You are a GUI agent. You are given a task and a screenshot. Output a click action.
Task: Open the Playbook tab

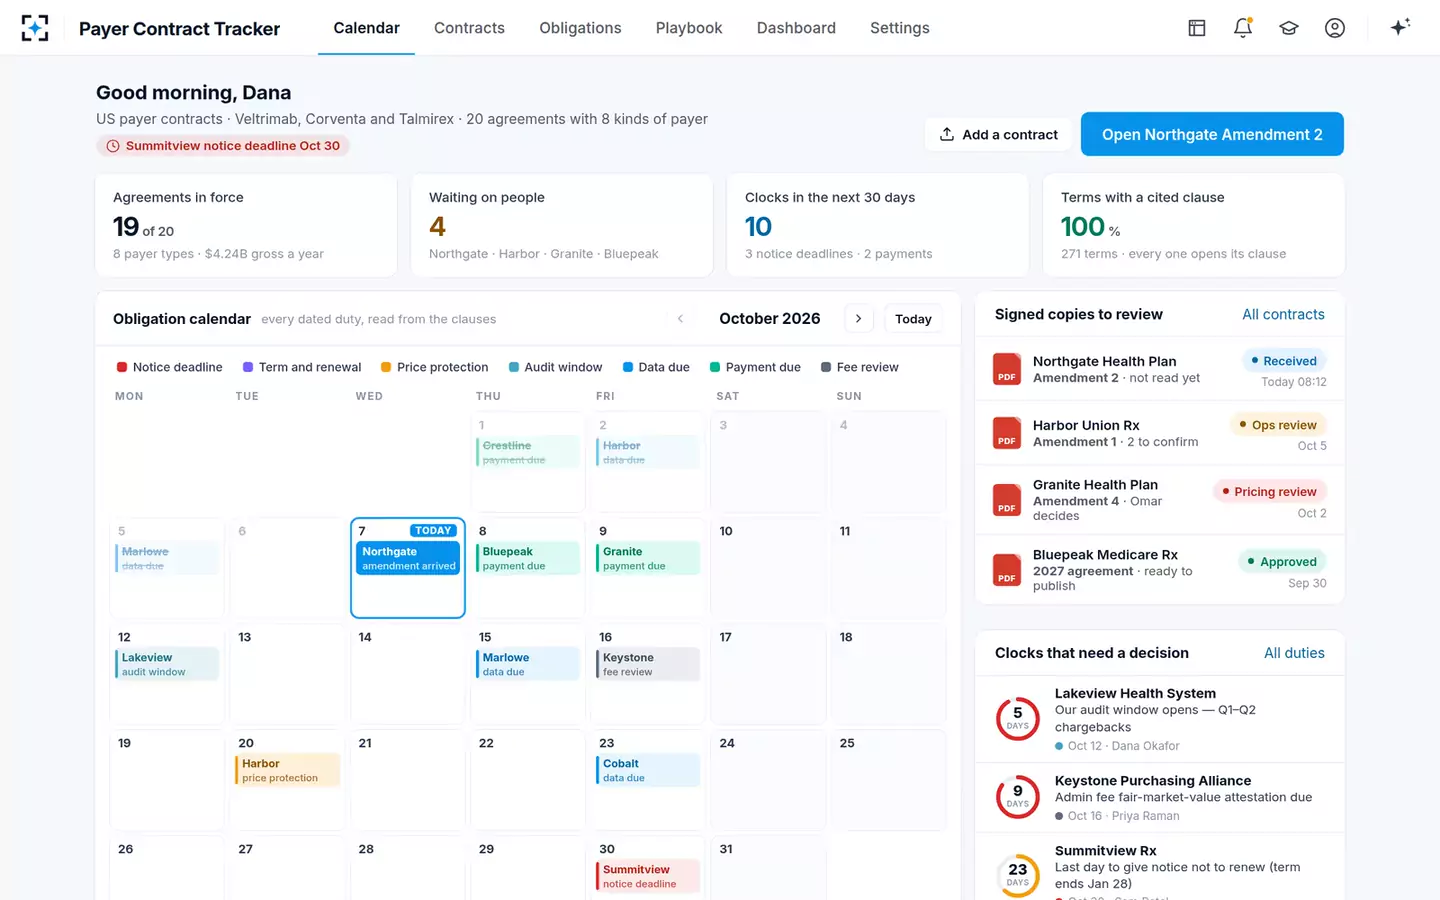689,28
